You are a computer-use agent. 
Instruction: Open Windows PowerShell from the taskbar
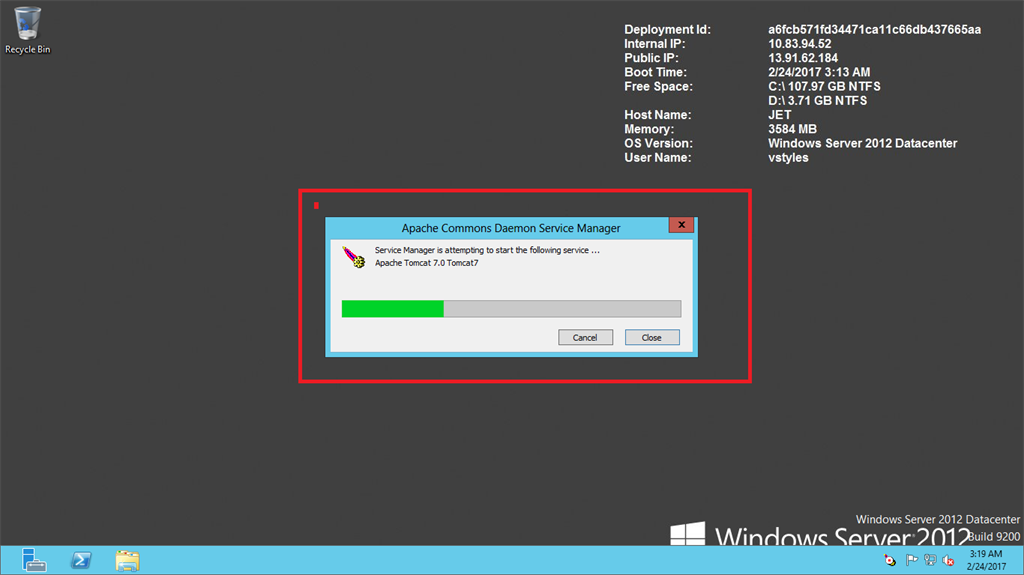click(81, 561)
